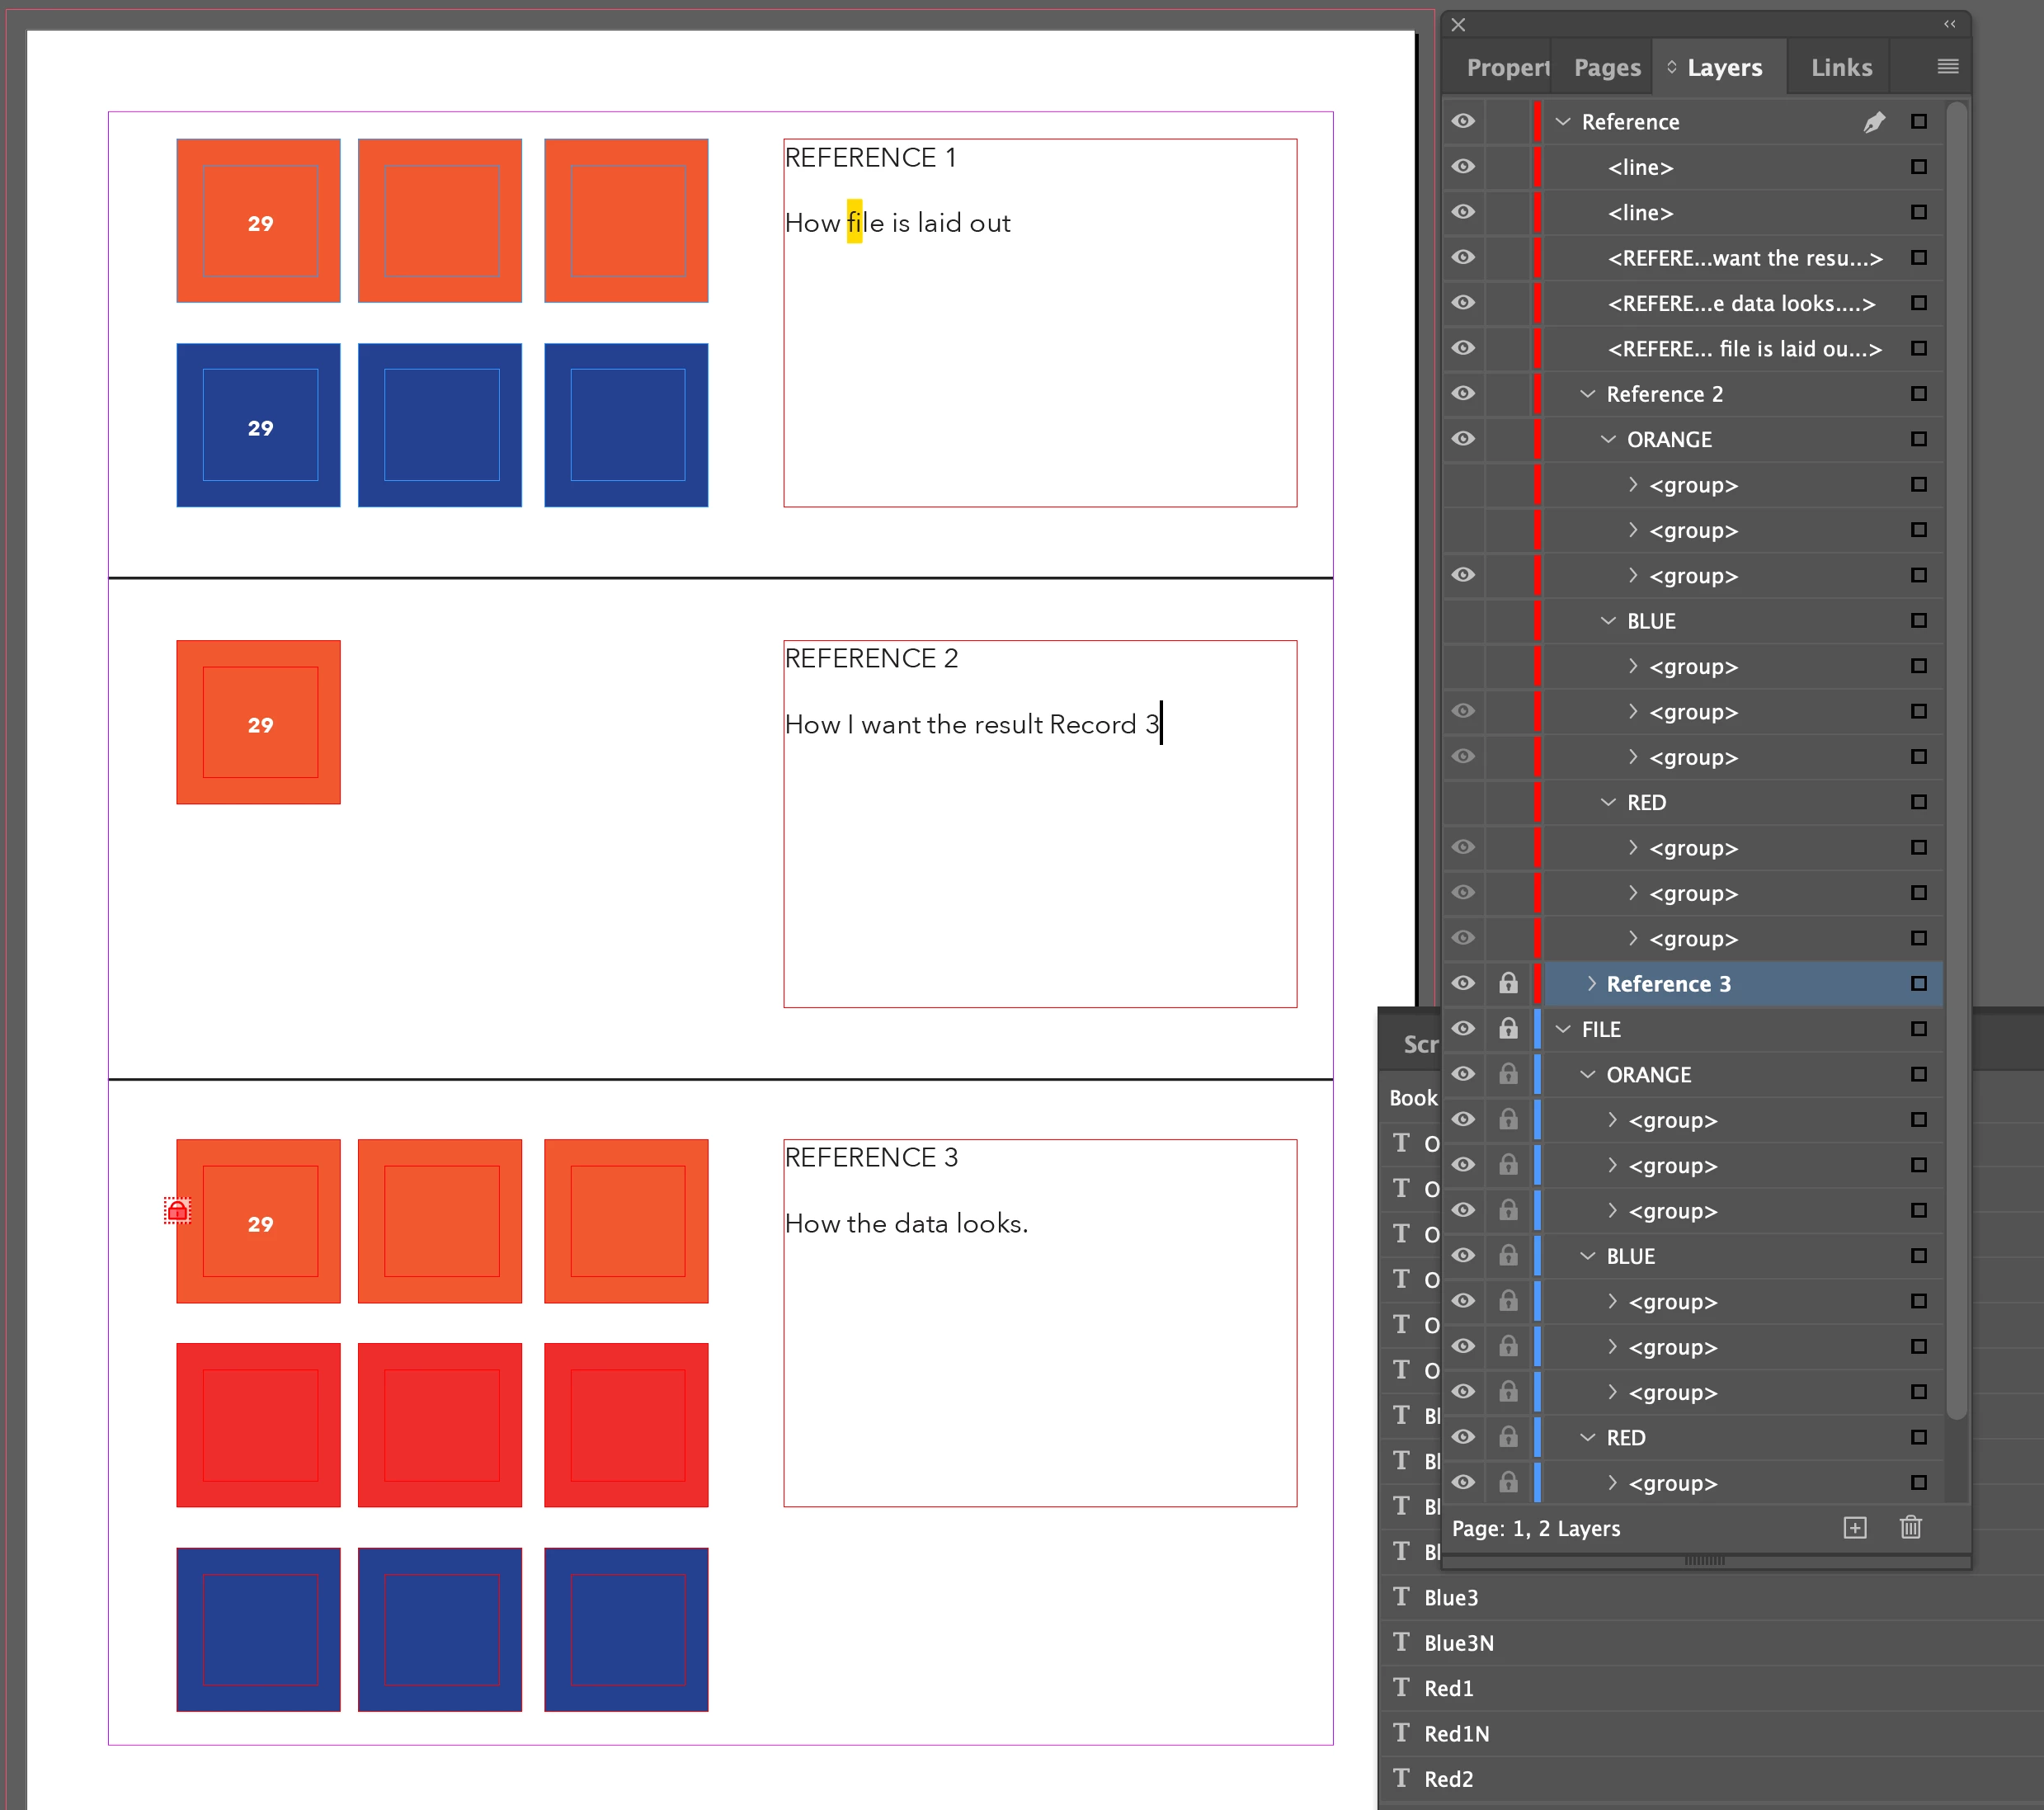
Task: Open the Layers panel flyout menu
Action: click(x=1947, y=67)
